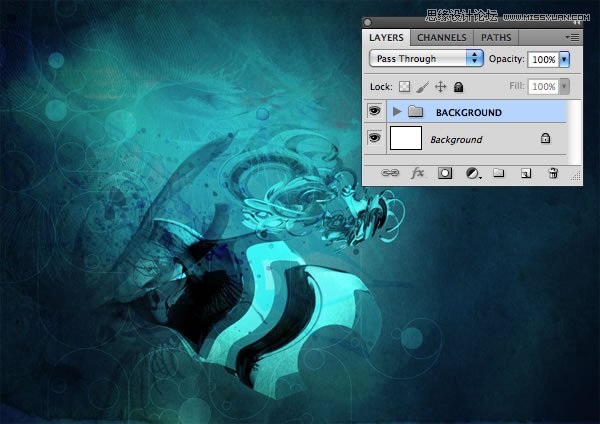Screen dimensions: 600x424
Task: Click the delete layer trash icon
Action: click(x=553, y=173)
